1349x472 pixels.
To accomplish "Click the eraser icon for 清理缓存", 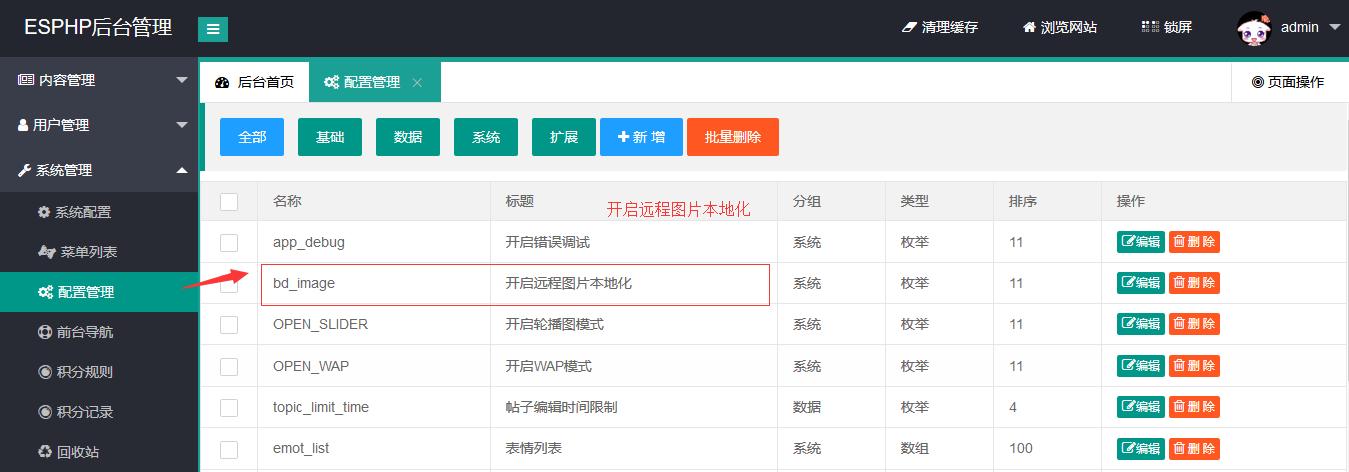I will 908,28.
